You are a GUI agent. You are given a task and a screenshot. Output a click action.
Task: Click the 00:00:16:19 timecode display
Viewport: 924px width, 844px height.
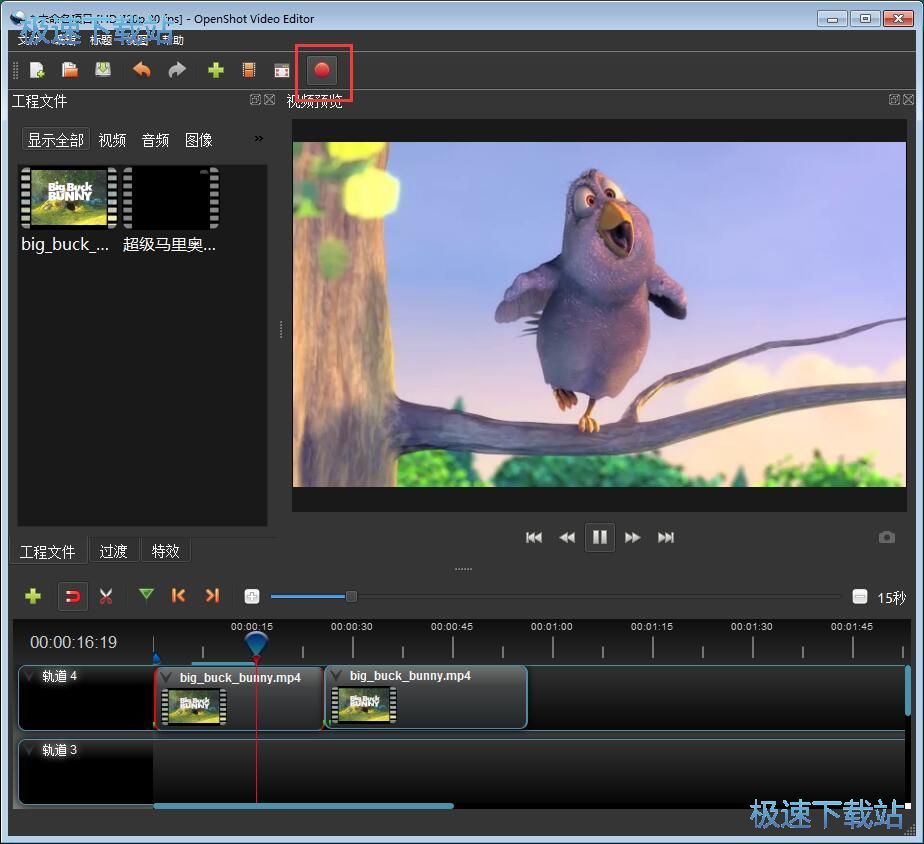[x=74, y=642]
